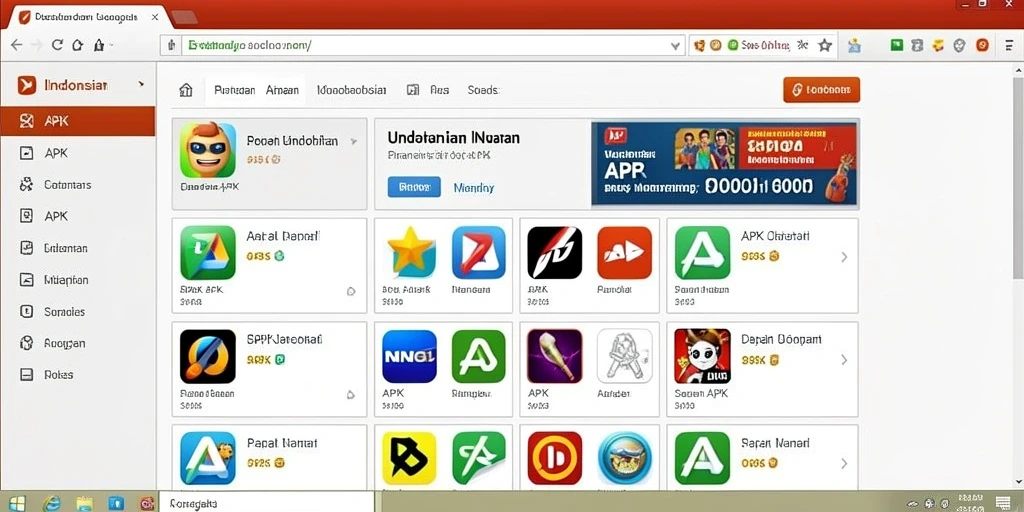Click small icon in SPPKJateotatl card corner
The image size is (1024, 512).
350,394
